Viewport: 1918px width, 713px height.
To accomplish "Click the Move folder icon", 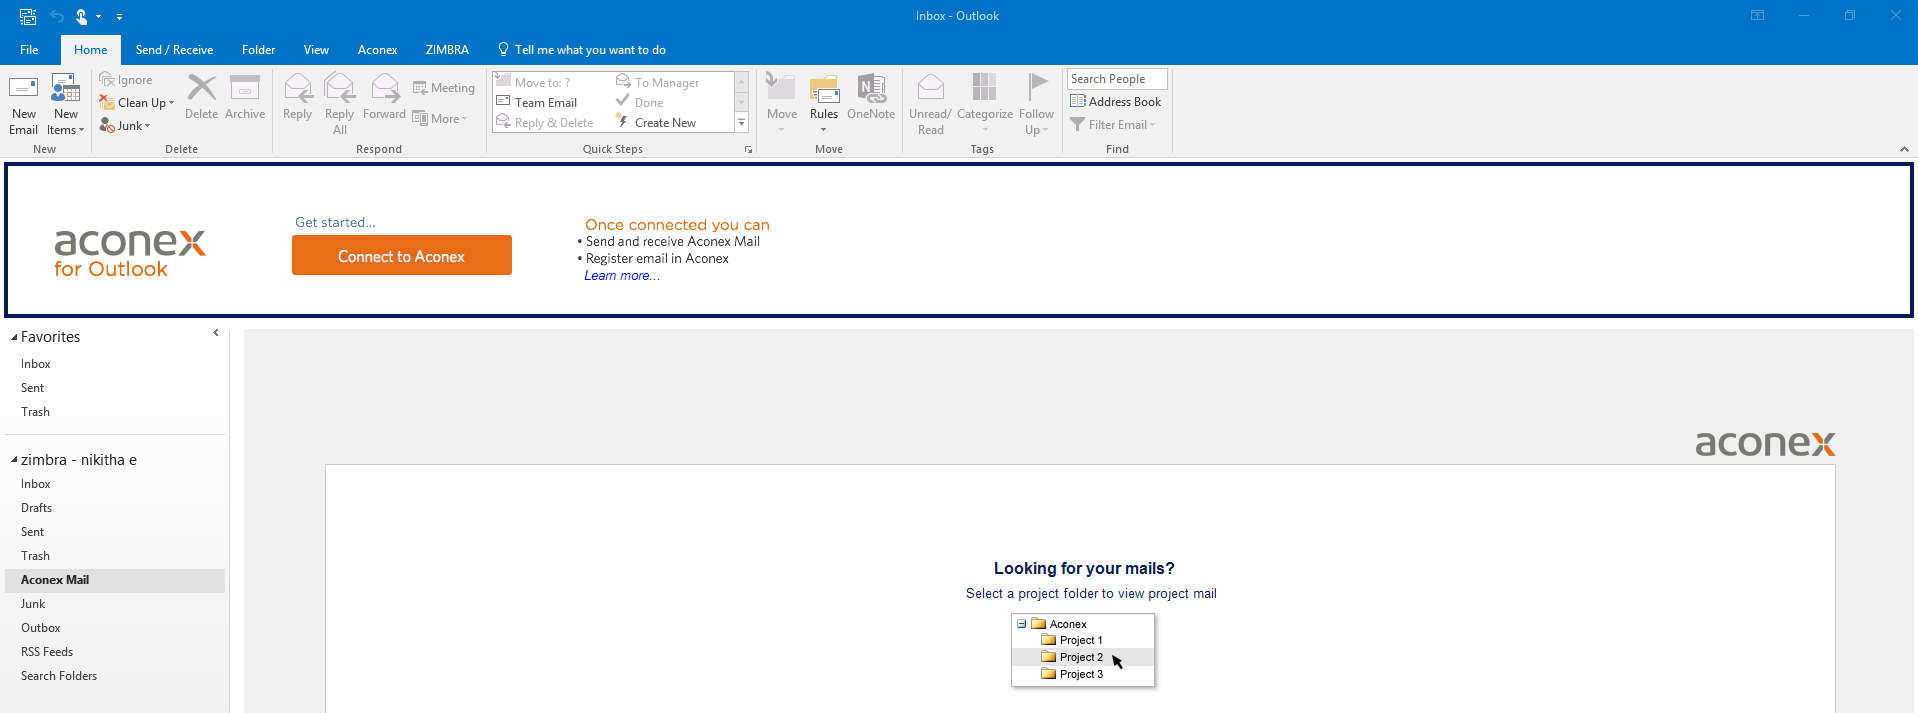I will (781, 88).
